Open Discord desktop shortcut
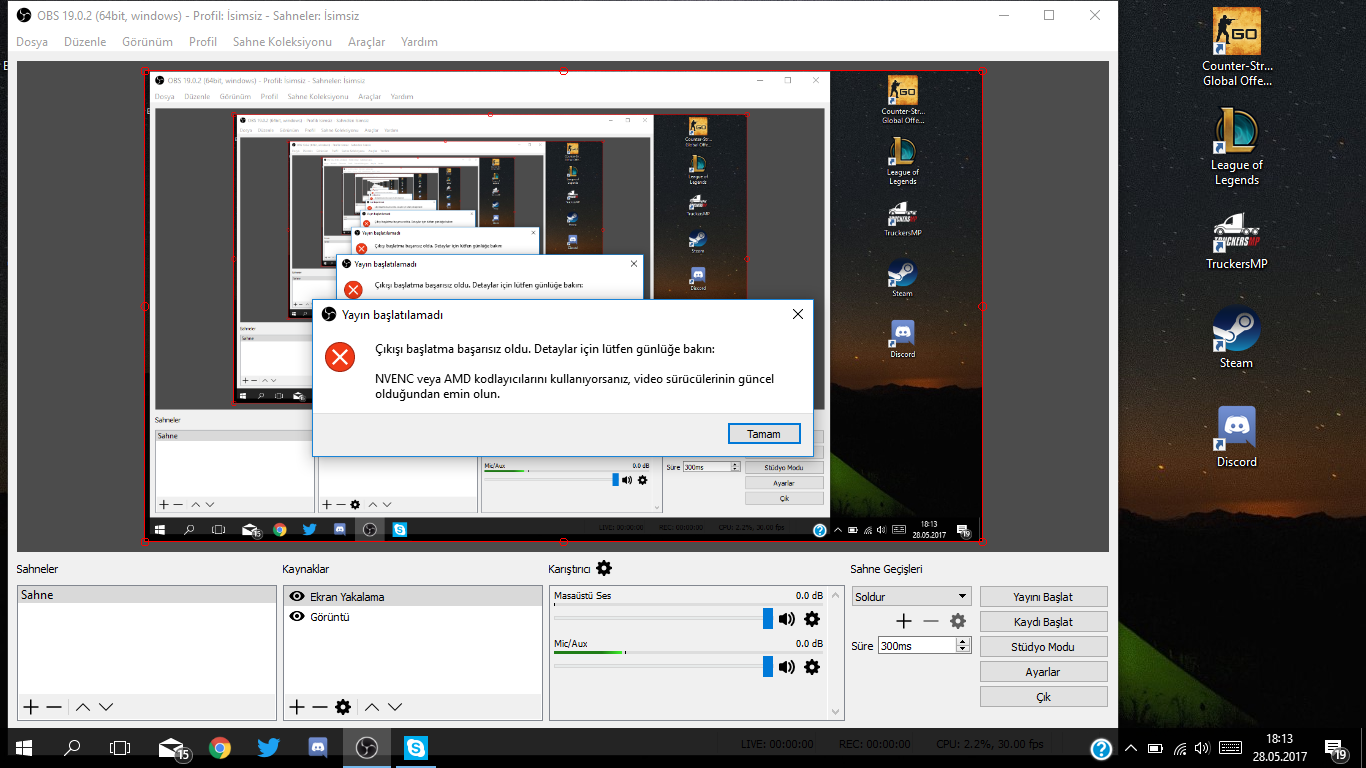 point(1237,436)
